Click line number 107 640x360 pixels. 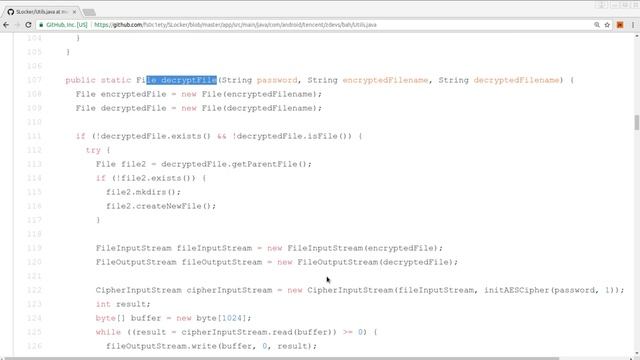tap(34, 80)
